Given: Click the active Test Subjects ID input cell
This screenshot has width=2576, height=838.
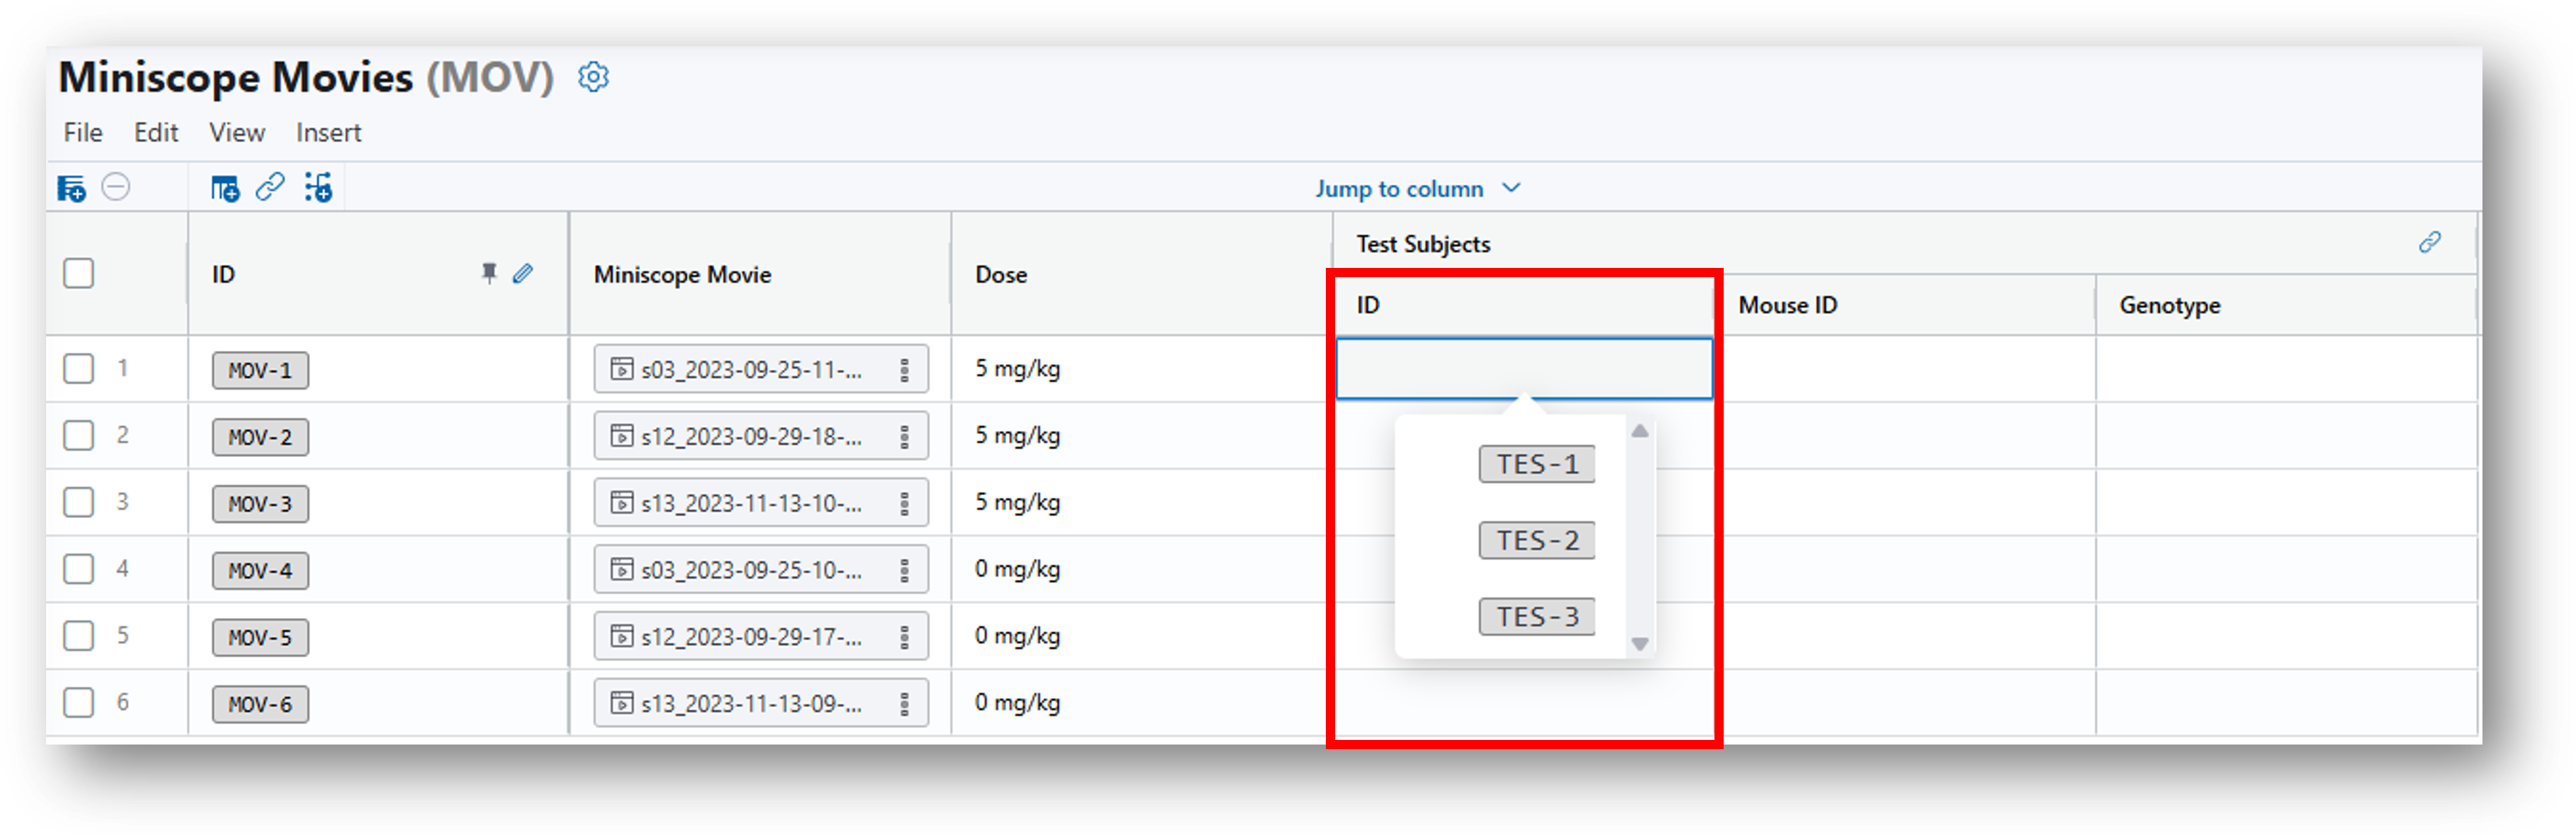Looking at the screenshot, I should (1524, 369).
